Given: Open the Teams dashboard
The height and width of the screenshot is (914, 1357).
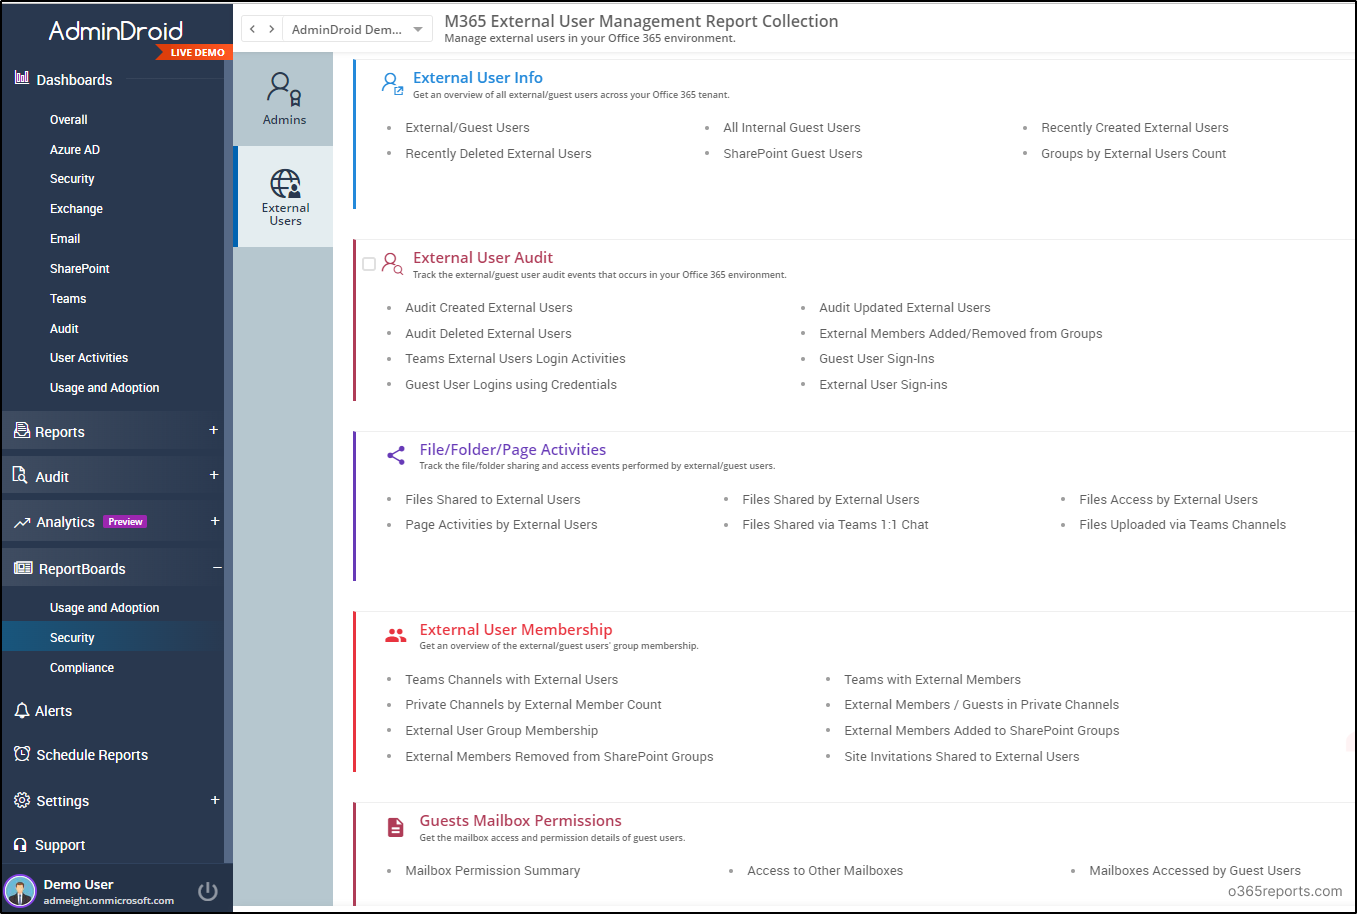Looking at the screenshot, I should (68, 299).
